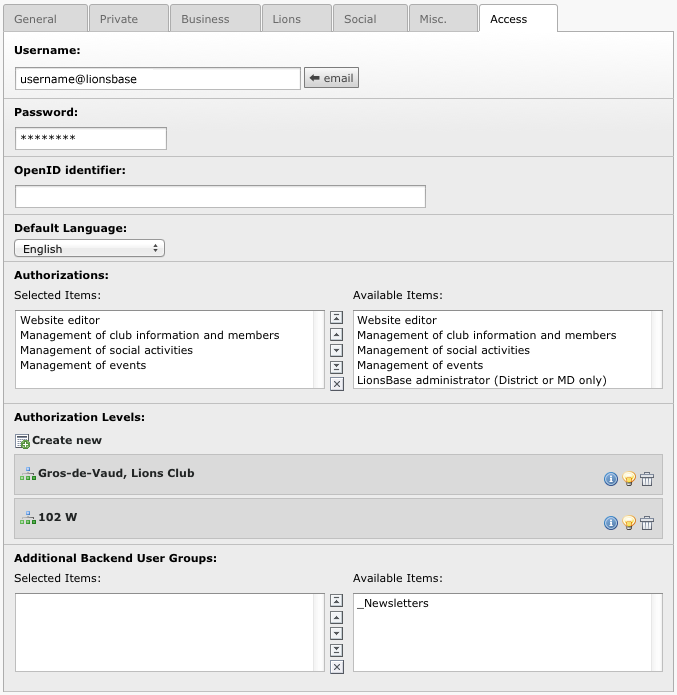Click move-to-bottom arrow in Authorizations

tap(336, 367)
